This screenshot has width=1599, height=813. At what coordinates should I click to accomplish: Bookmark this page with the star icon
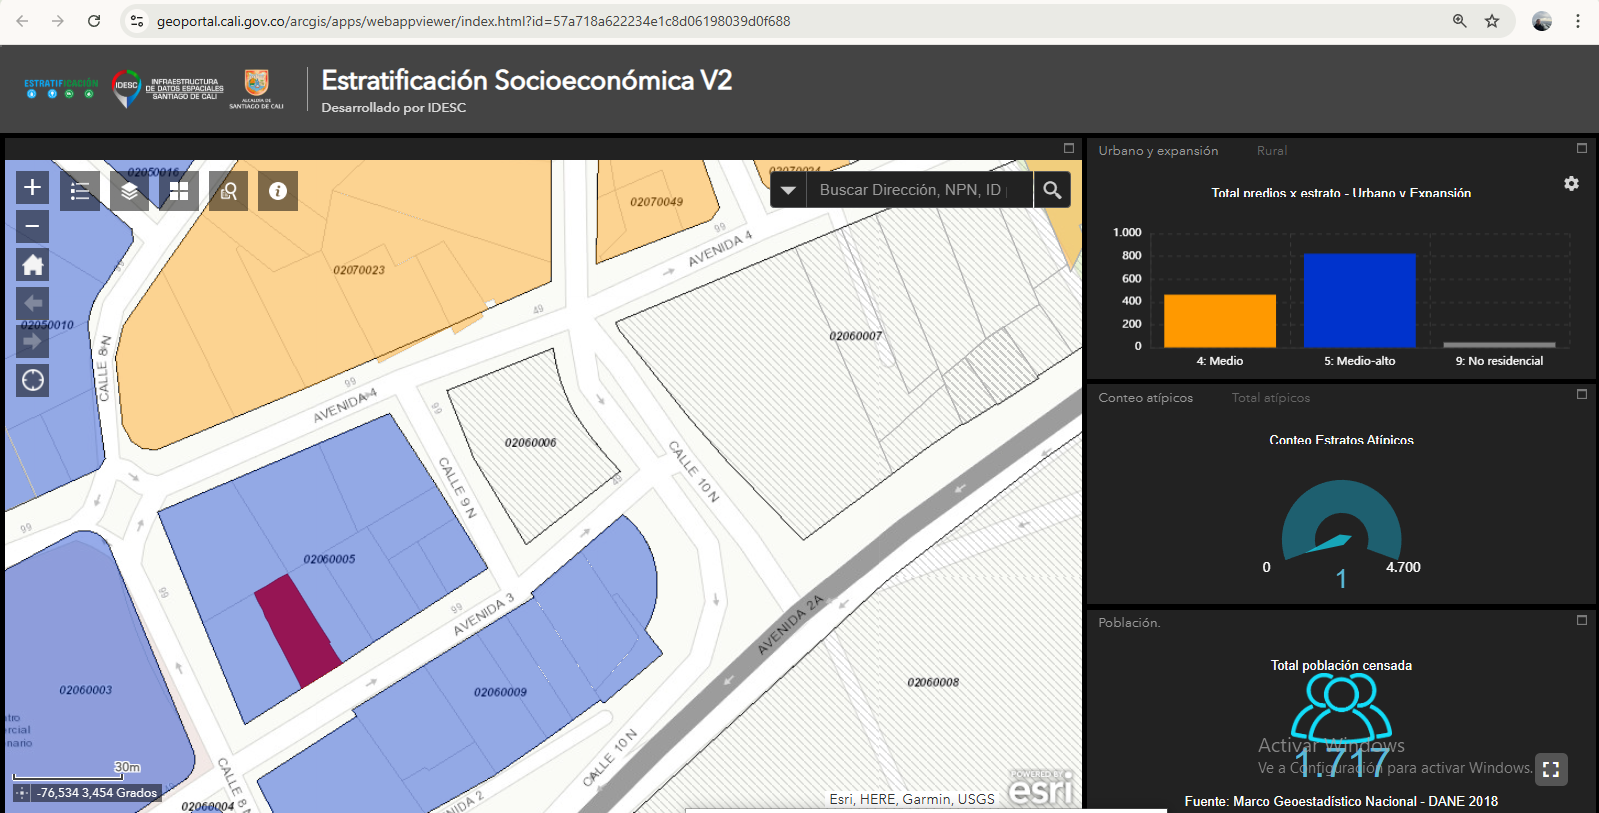pos(1492,21)
